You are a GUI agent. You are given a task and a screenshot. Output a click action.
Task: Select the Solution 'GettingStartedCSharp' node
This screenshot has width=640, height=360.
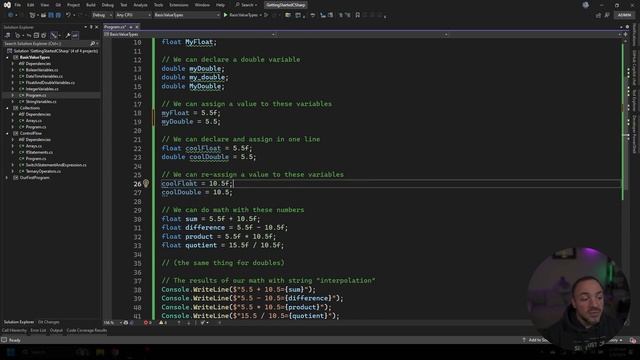[56, 51]
